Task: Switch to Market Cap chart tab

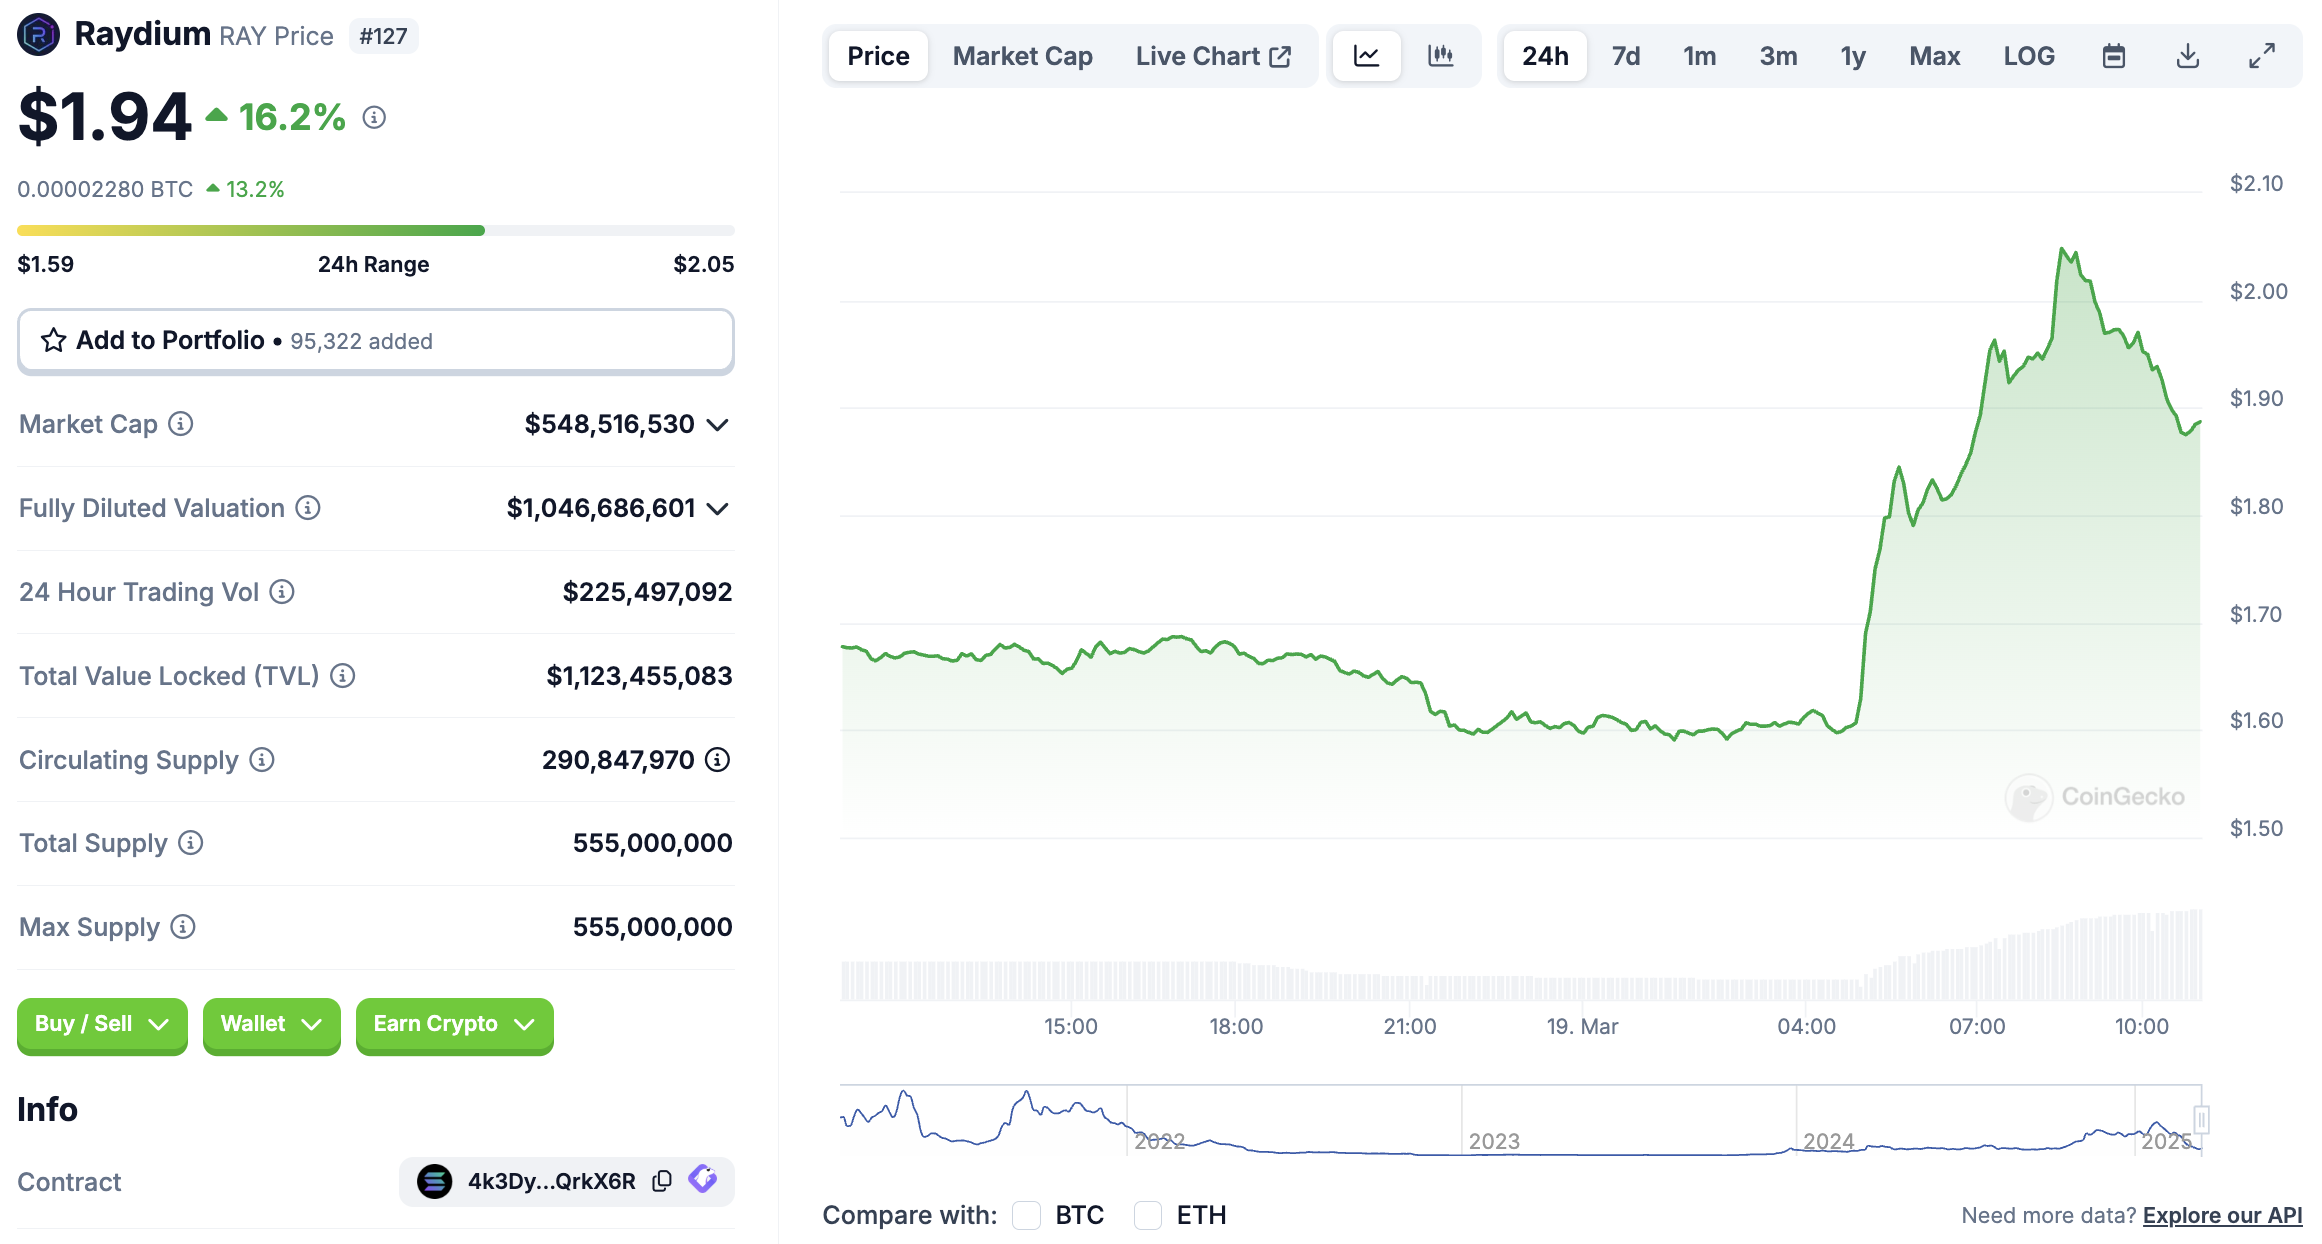Action: tap(1022, 56)
